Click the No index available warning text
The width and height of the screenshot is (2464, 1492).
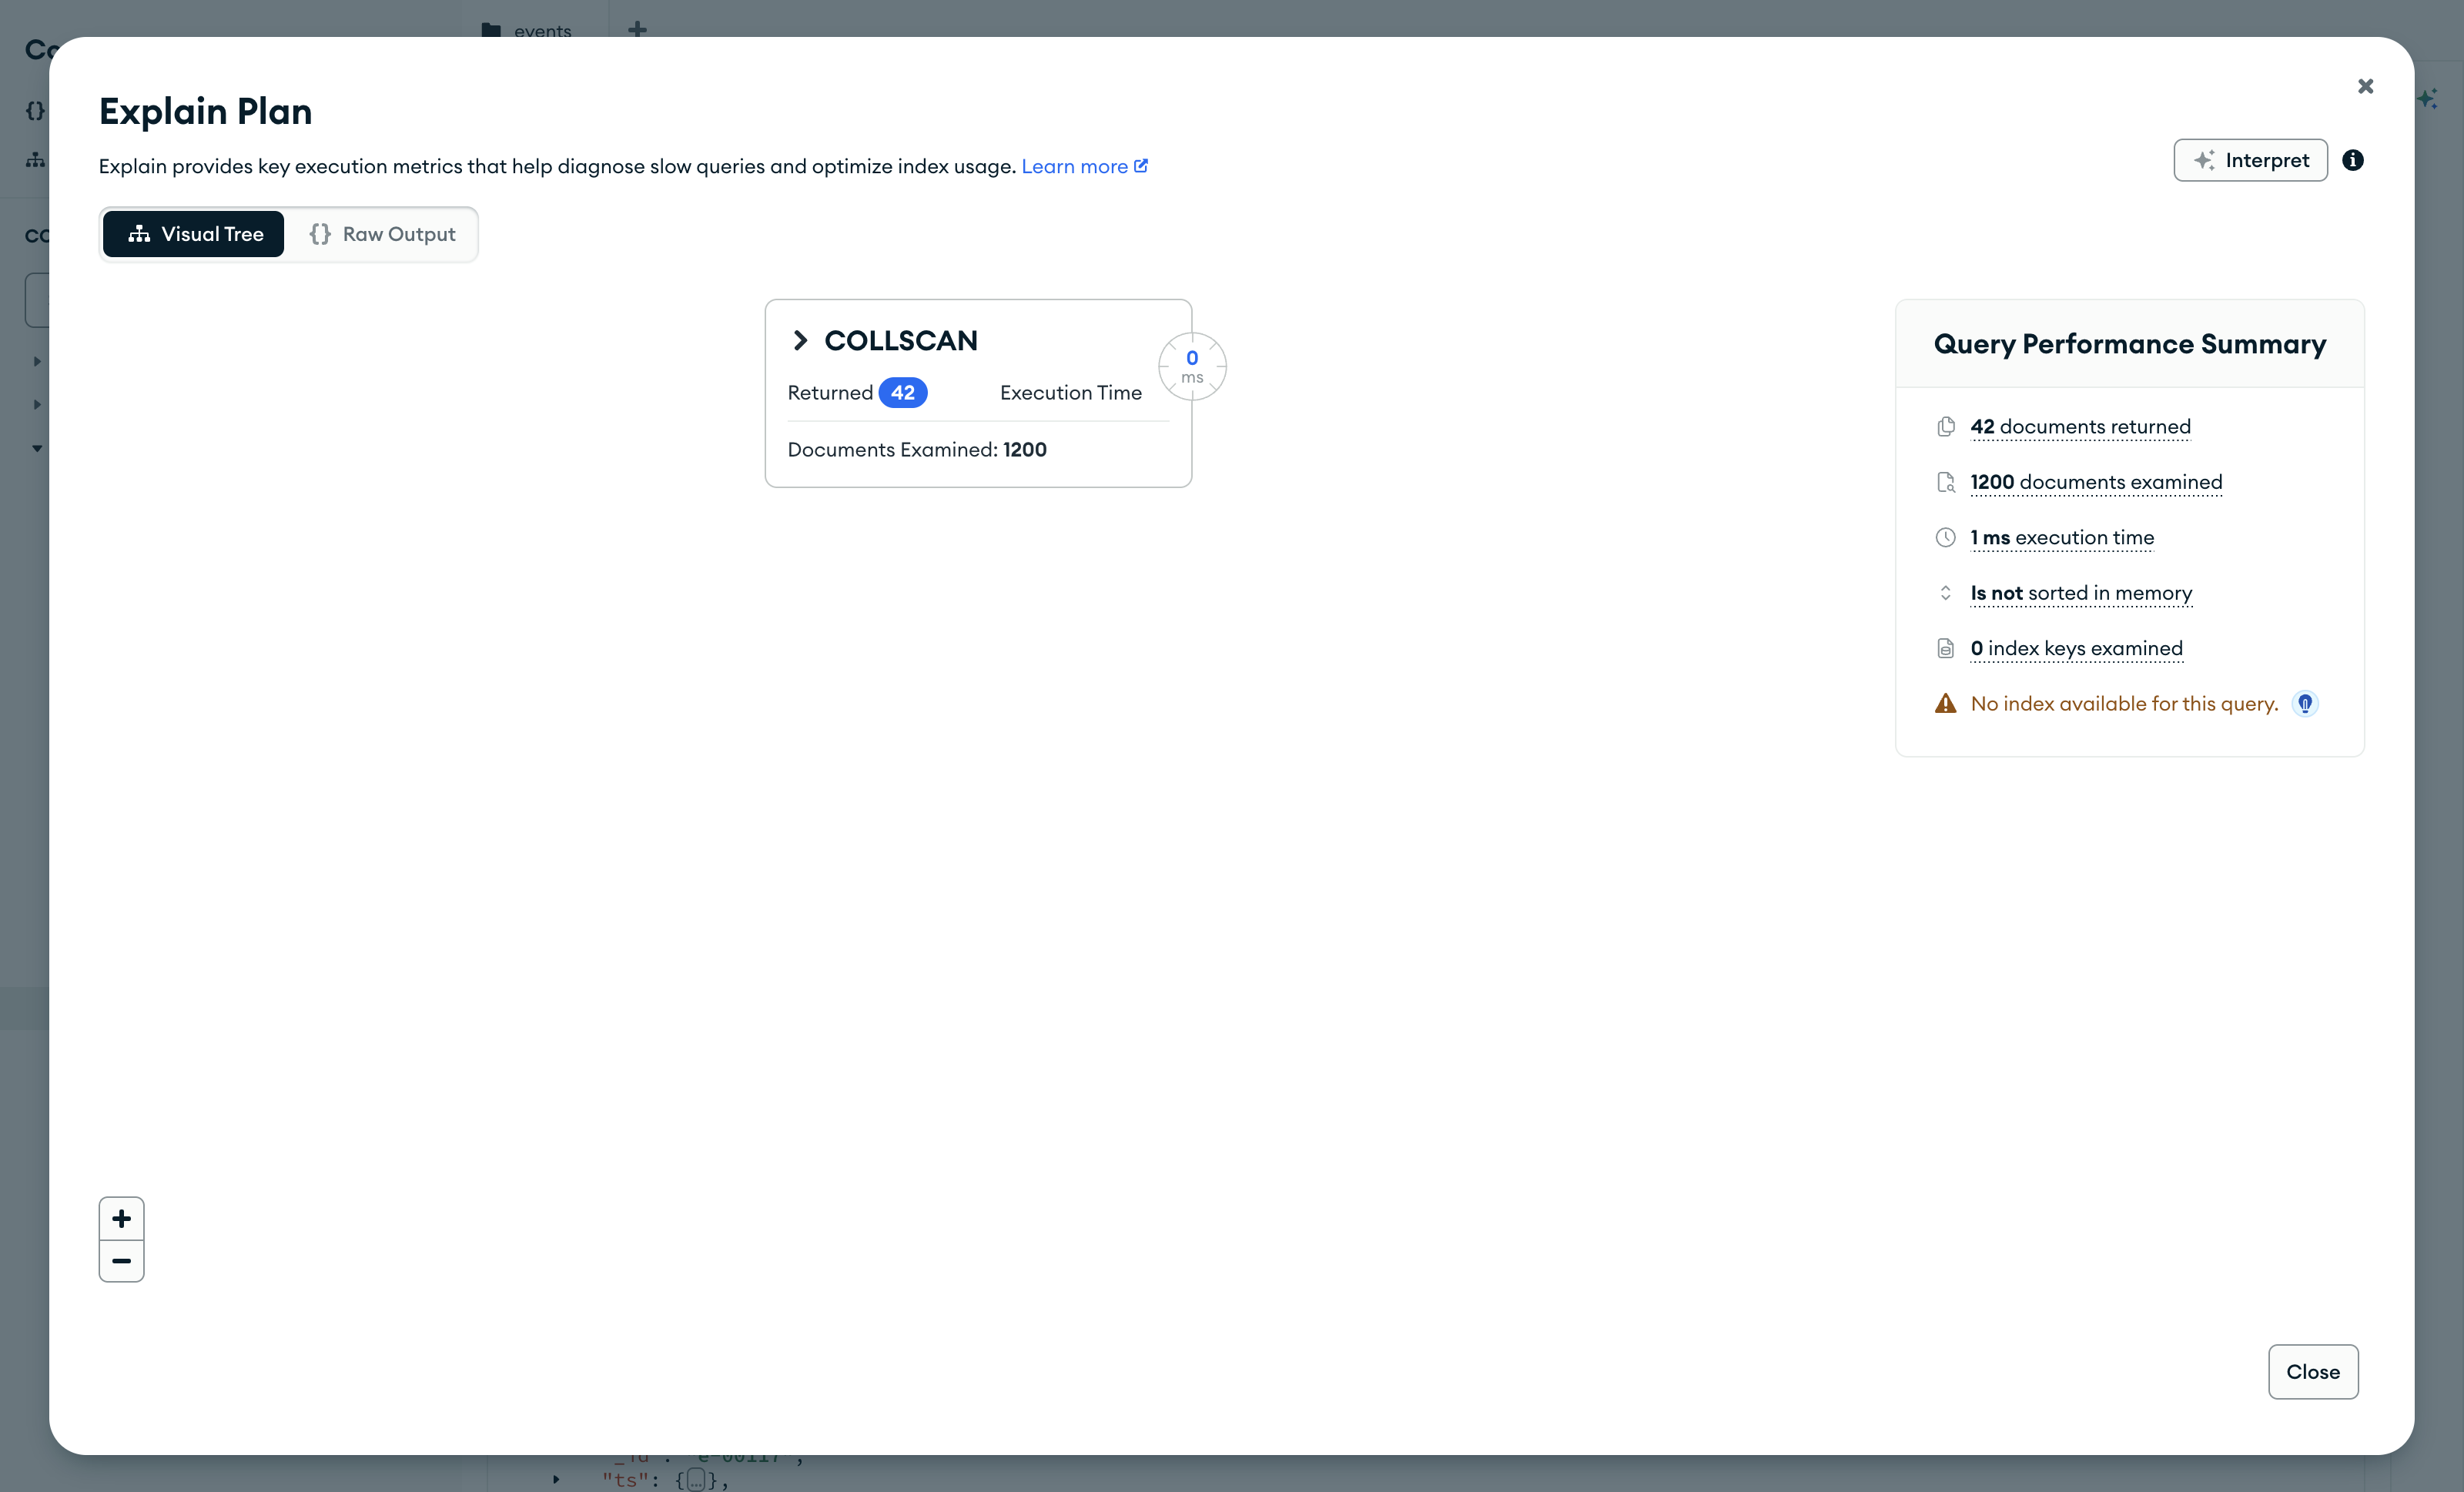(x=2124, y=704)
